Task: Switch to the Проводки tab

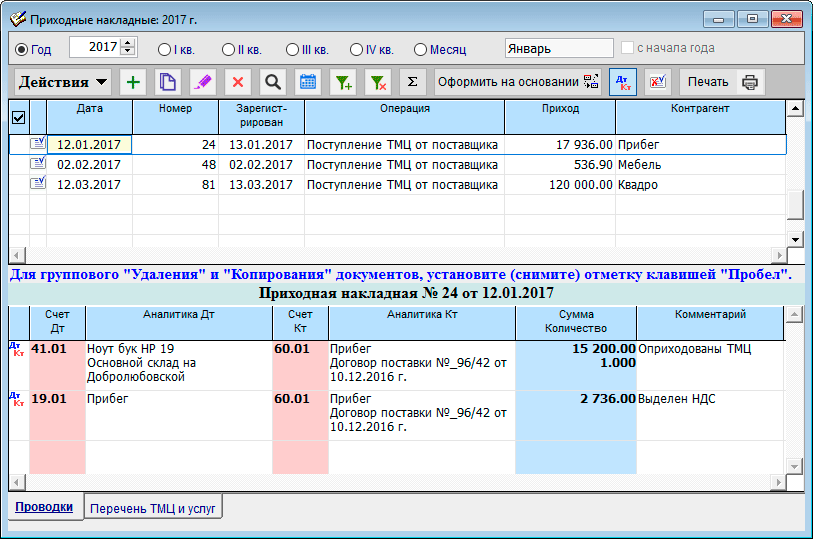Action: [44, 507]
